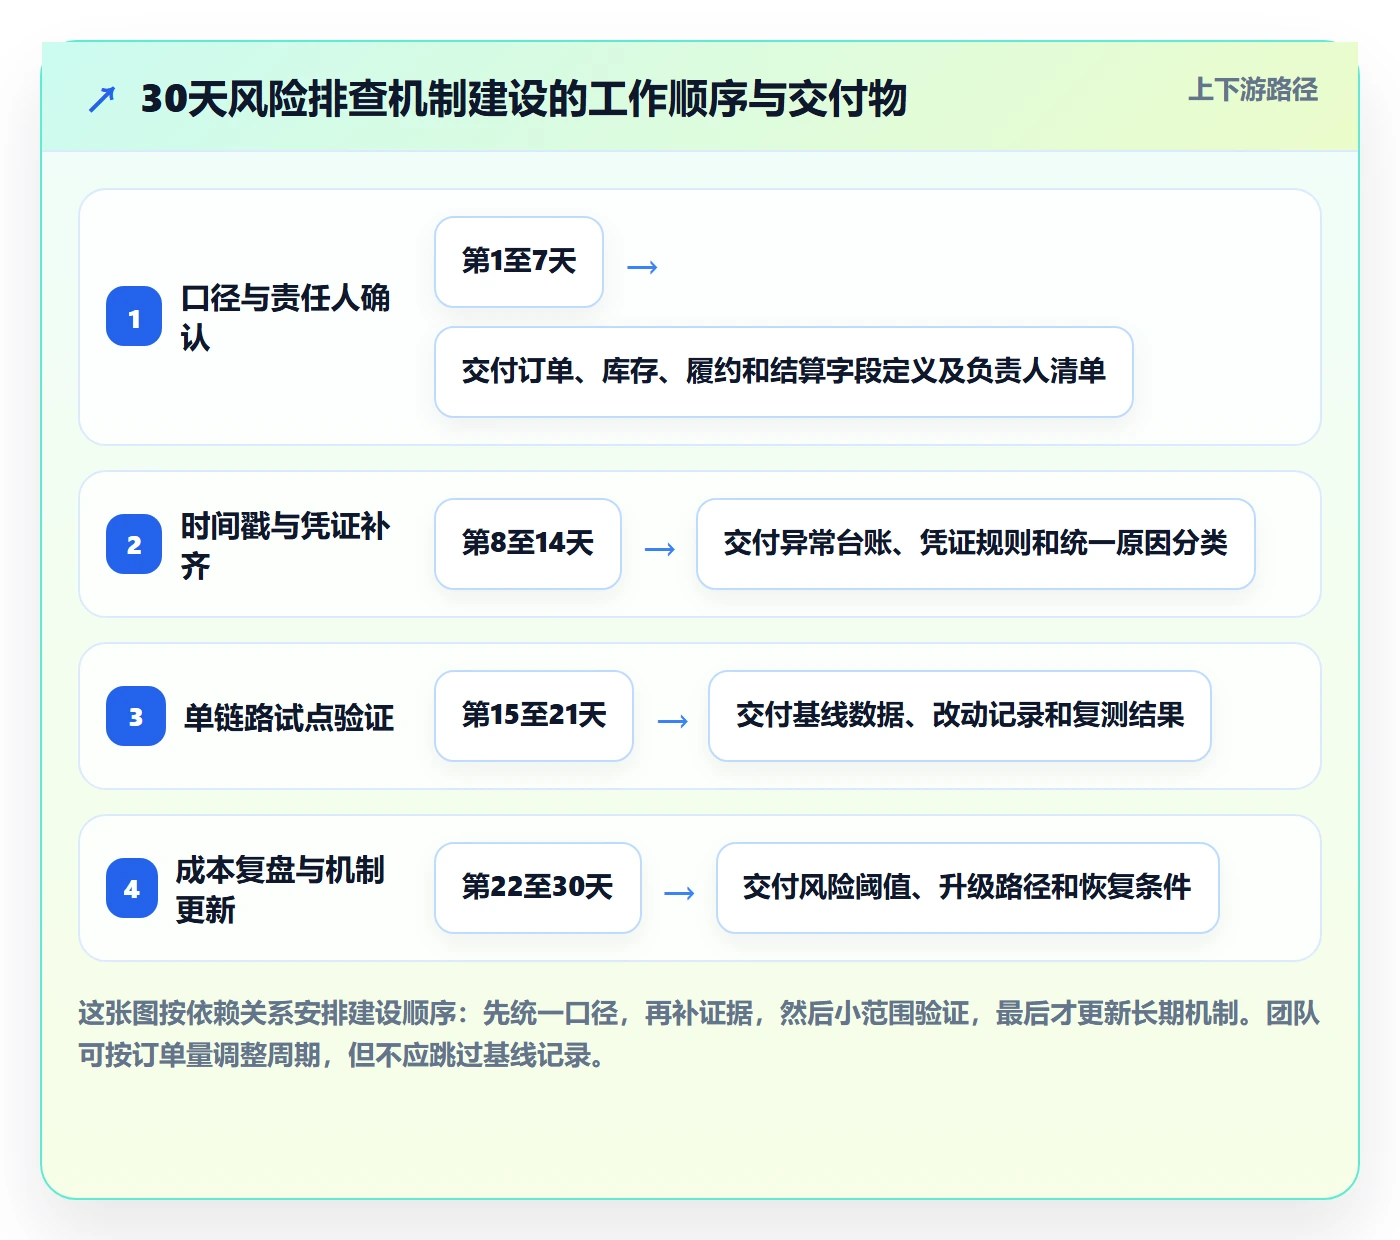Viewport: 1400px width, 1240px height.
Task: Click the footer note starting with 这张图按依赖关系
Action: (699, 1034)
